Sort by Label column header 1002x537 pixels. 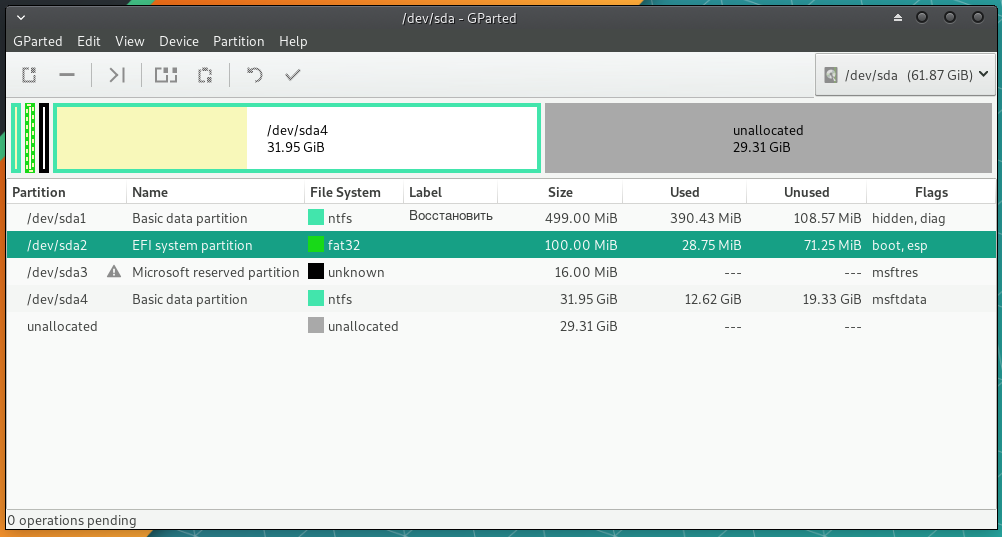(451, 192)
